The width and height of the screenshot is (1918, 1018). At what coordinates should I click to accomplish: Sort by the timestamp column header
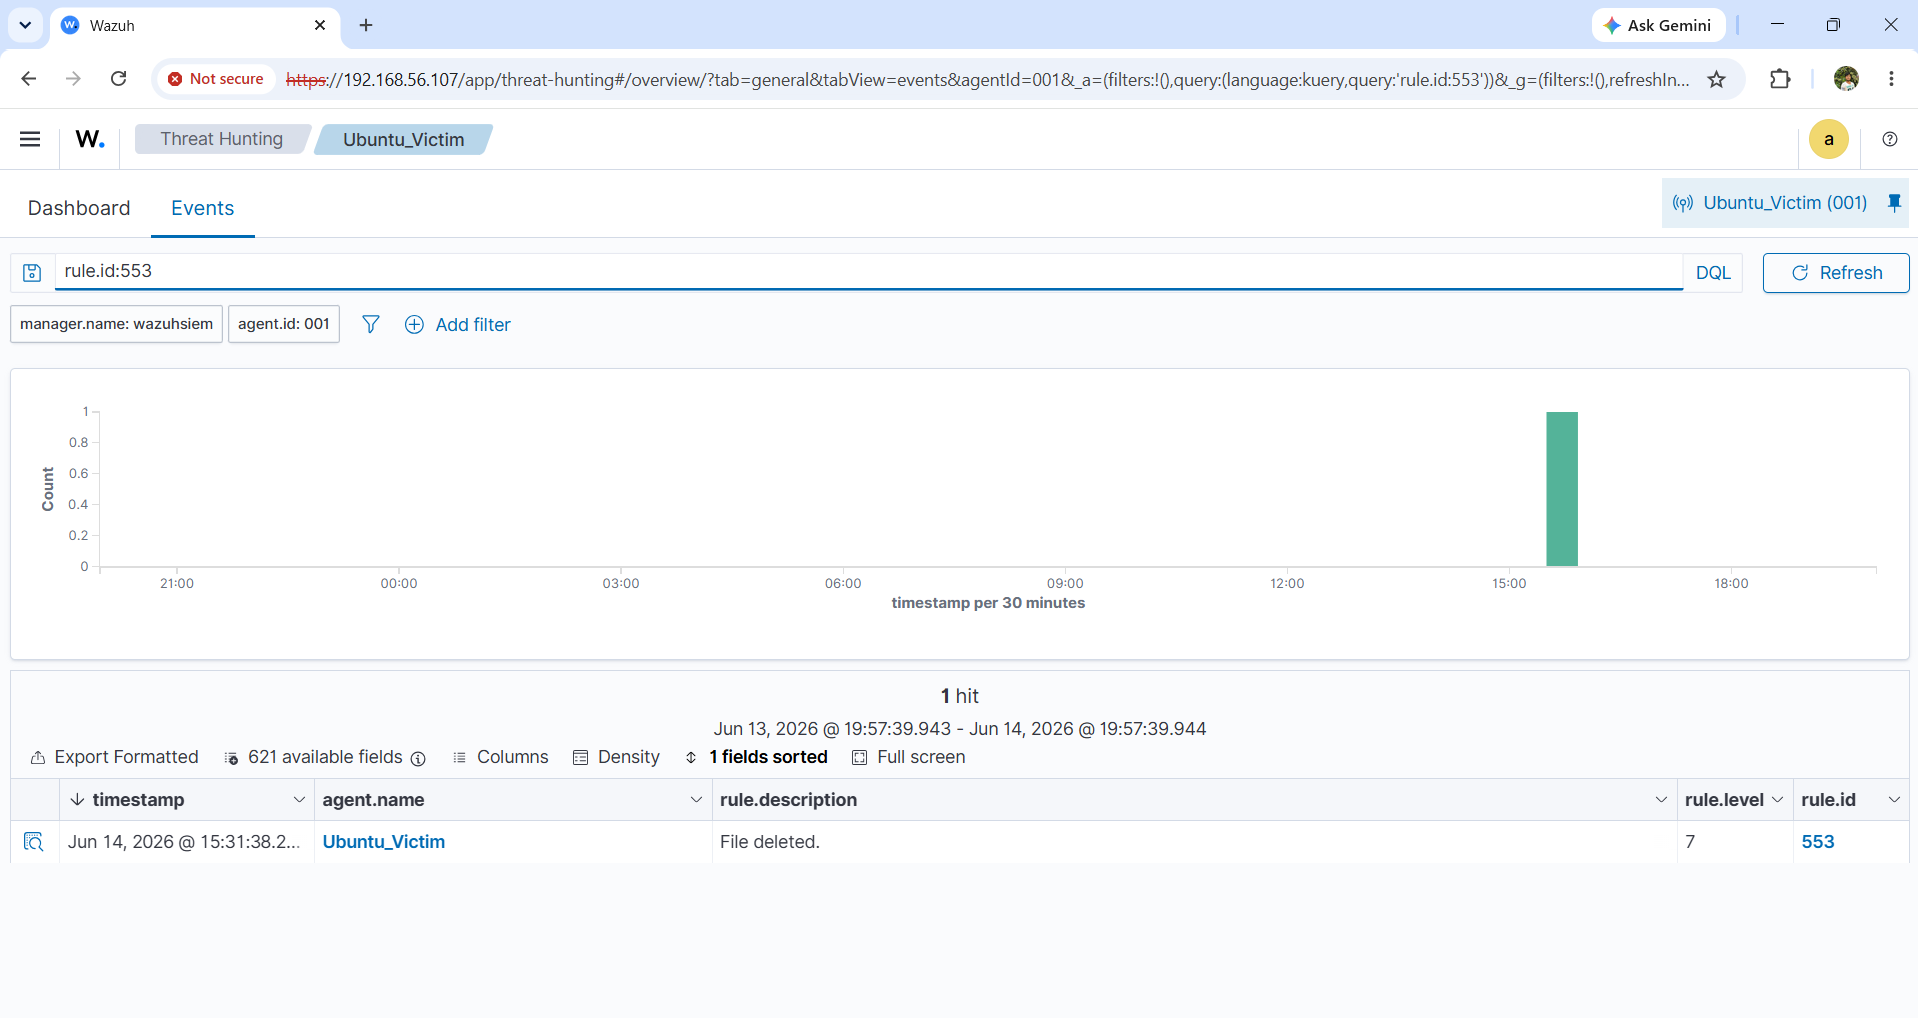pyautogui.click(x=138, y=800)
